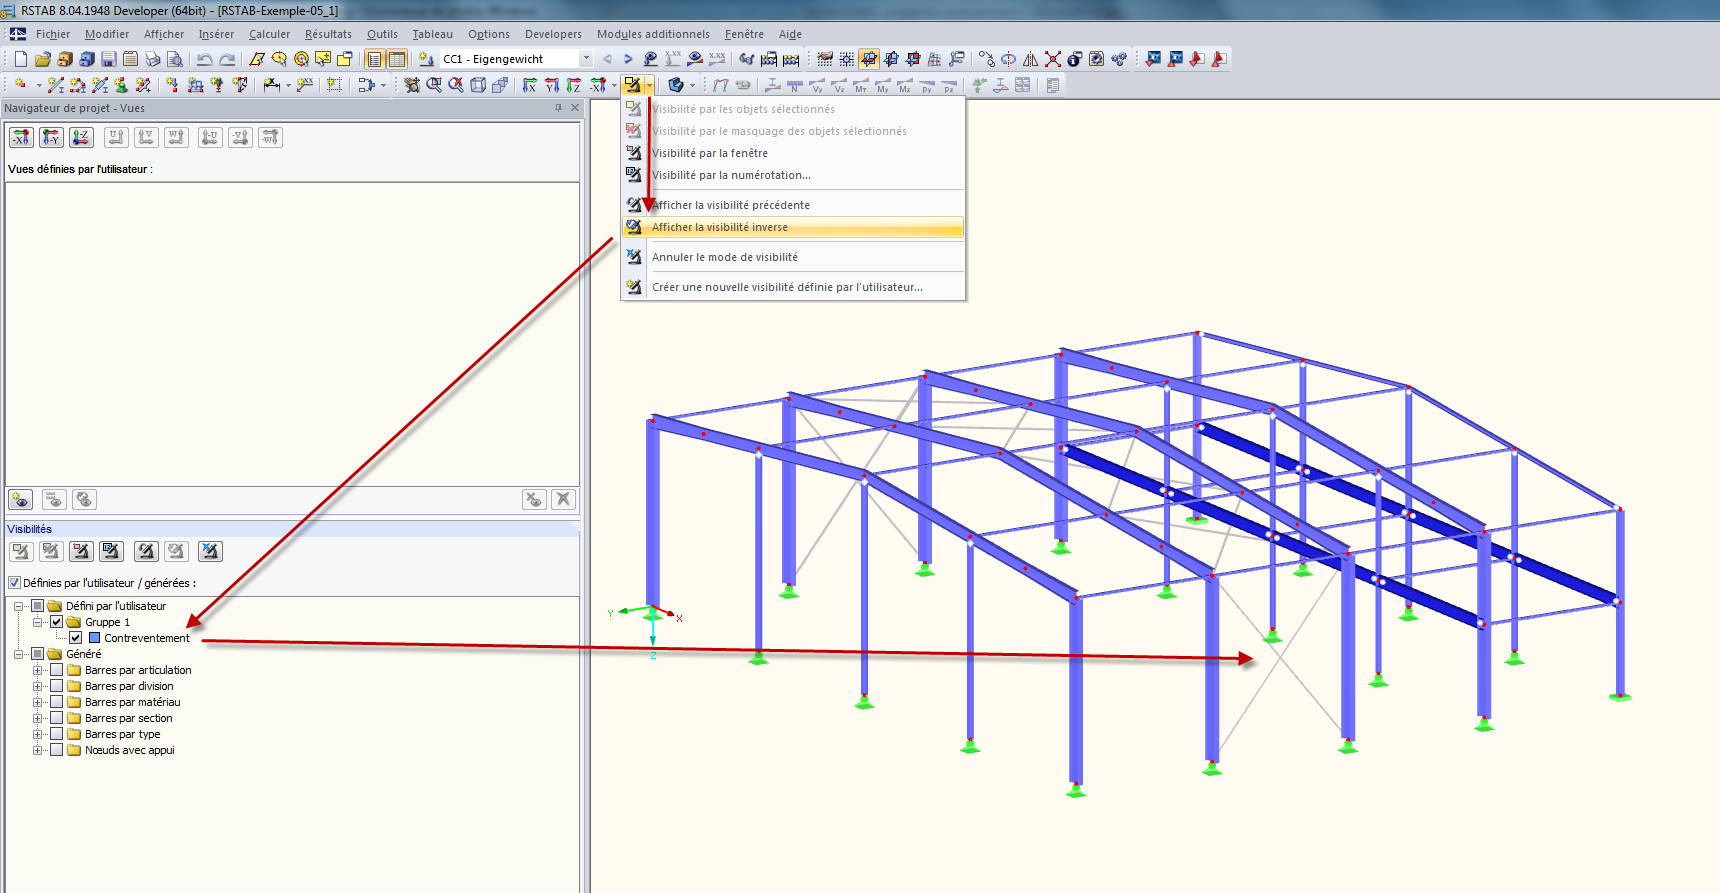Expand the Barres par matériau tree node
The image size is (1720, 893).
pos(38,702)
